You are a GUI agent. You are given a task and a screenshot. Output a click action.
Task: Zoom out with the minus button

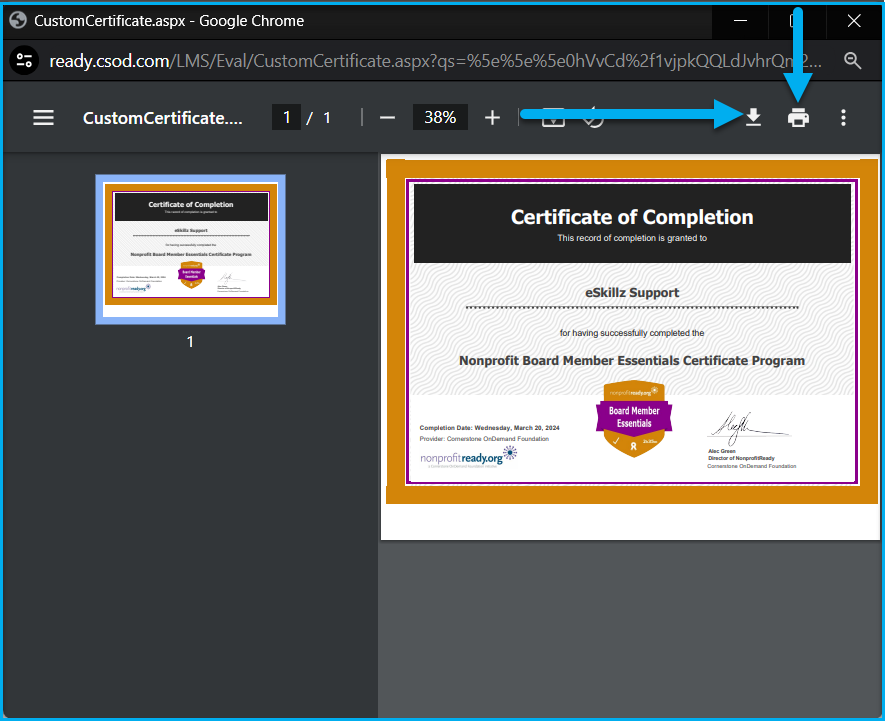tap(387, 117)
